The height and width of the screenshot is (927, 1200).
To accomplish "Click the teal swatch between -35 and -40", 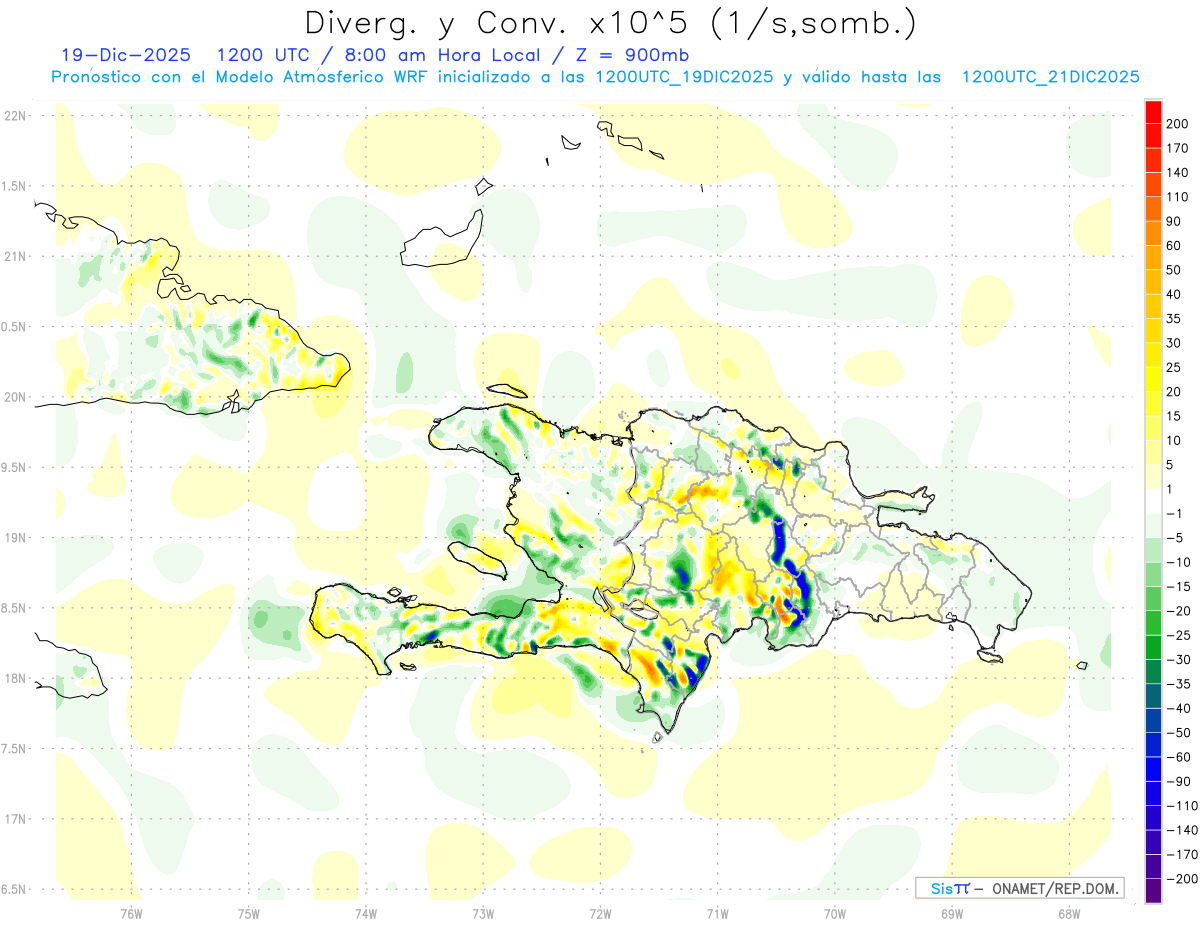I will (1153, 696).
